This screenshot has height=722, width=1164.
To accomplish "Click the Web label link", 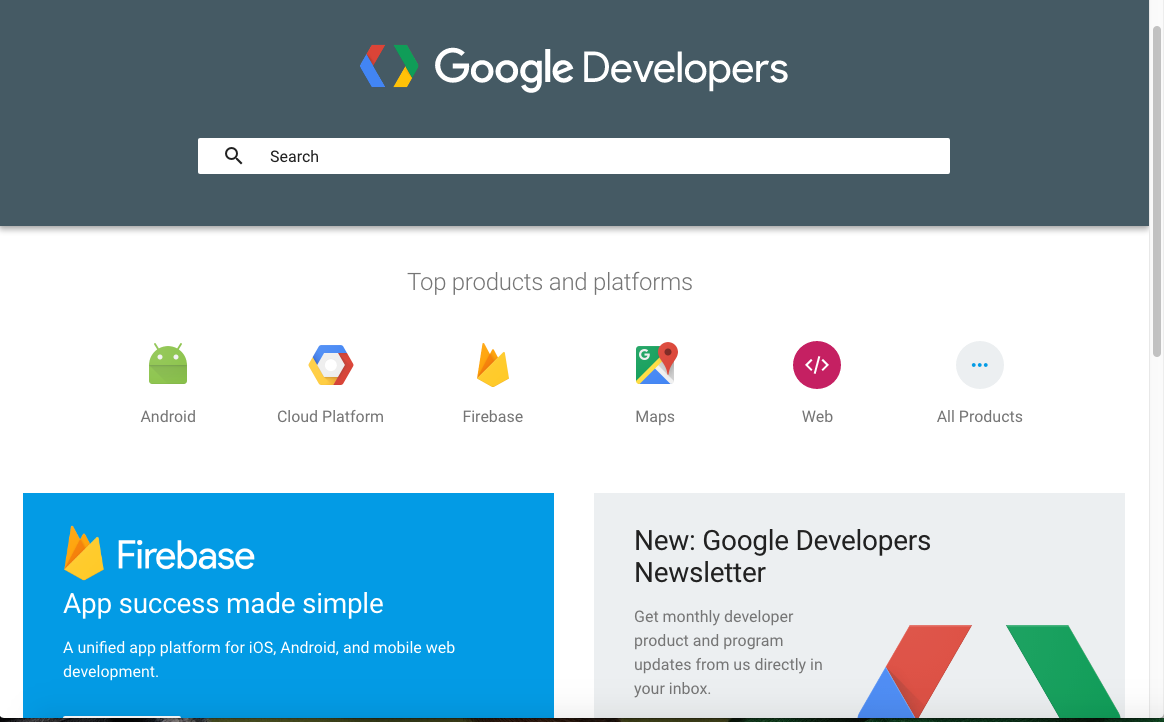I will click(817, 417).
